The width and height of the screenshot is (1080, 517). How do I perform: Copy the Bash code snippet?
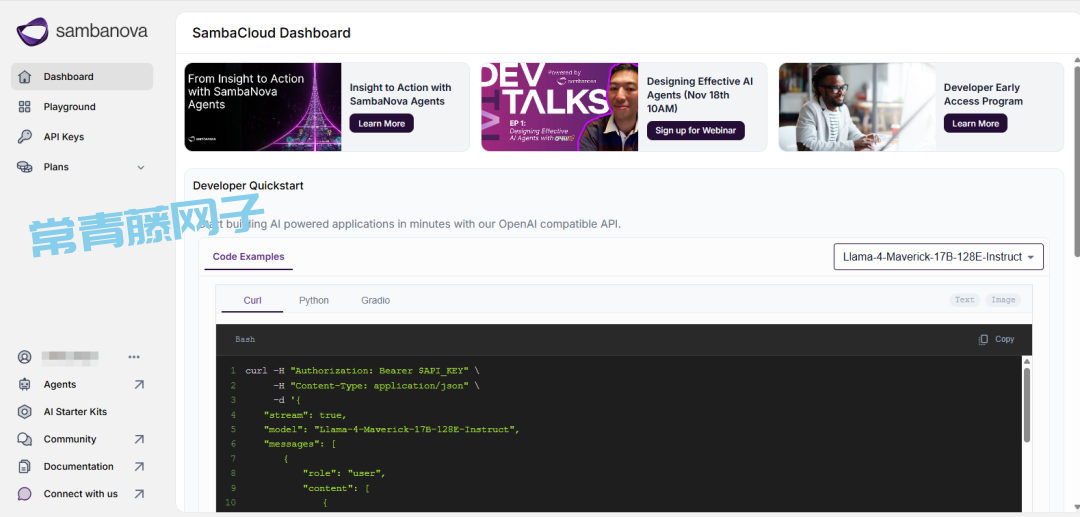pos(996,340)
